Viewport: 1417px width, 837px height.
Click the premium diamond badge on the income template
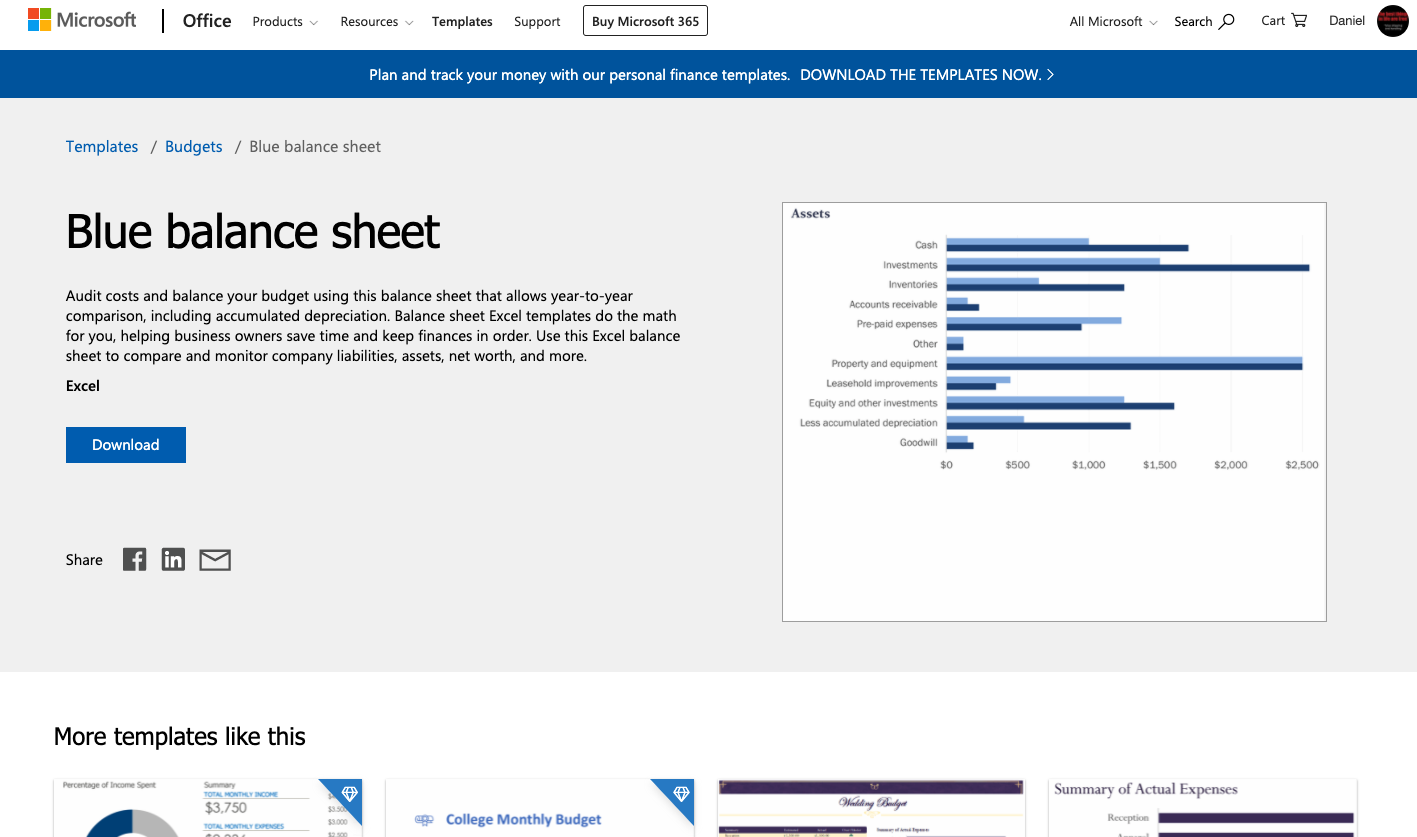tap(348, 794)
